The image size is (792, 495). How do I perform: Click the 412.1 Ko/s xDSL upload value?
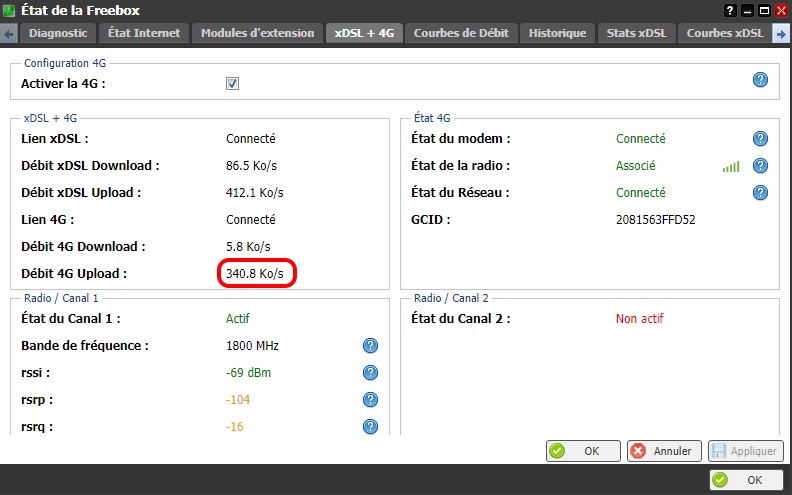[255, 192]
